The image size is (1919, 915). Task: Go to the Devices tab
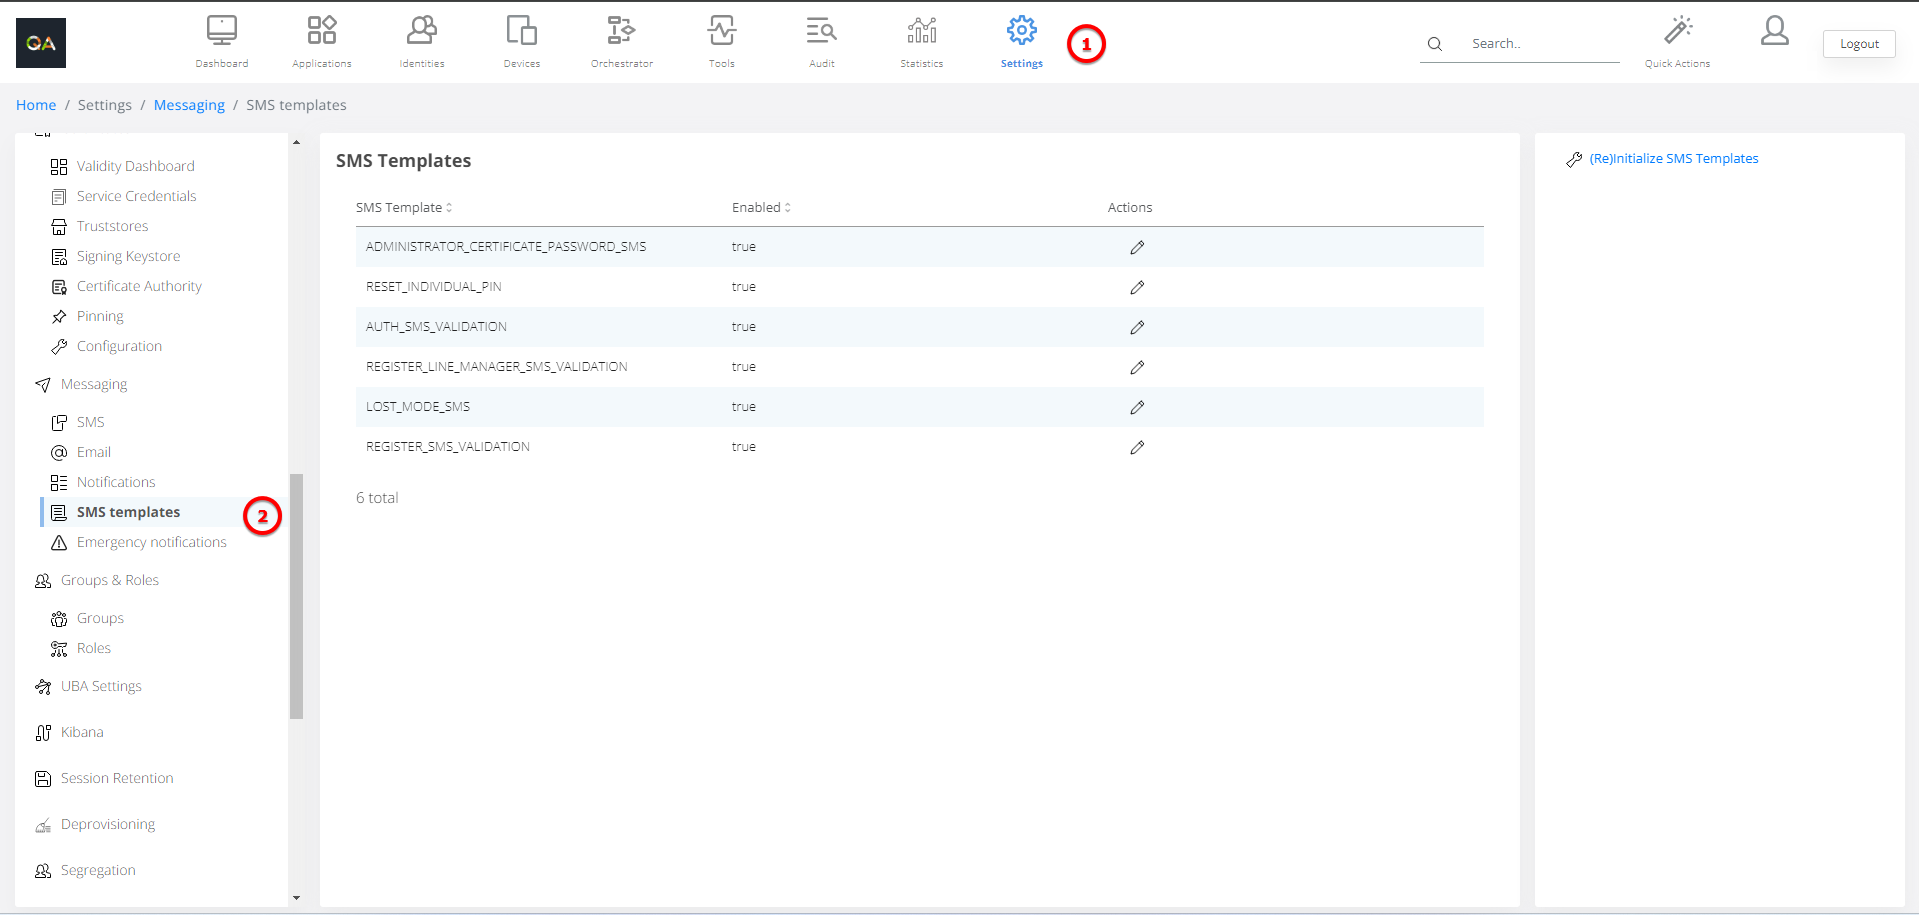pyautogui.click(x=521, y=32)
